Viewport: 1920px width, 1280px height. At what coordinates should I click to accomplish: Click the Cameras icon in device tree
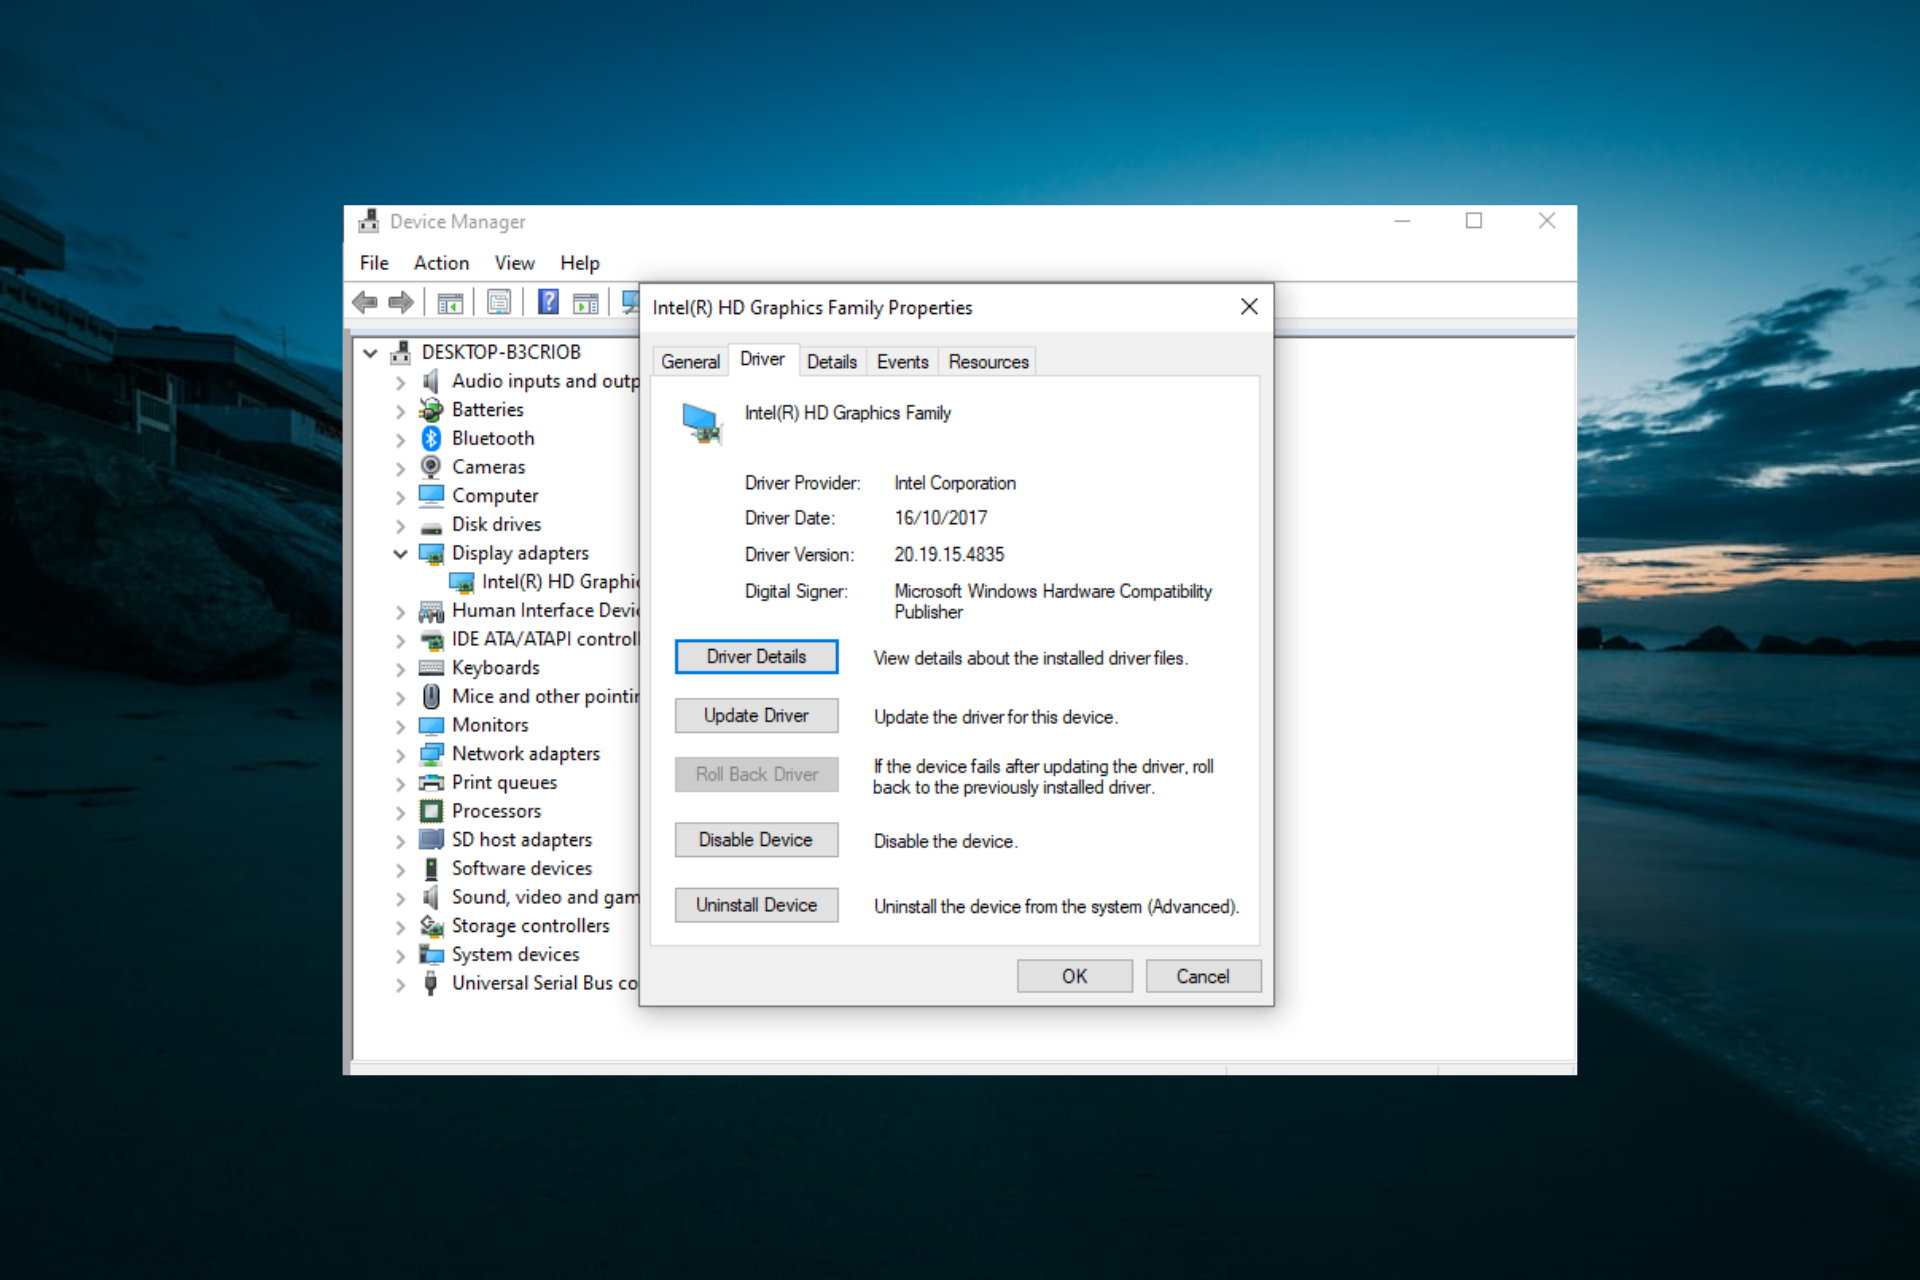[x=431, y=467]
